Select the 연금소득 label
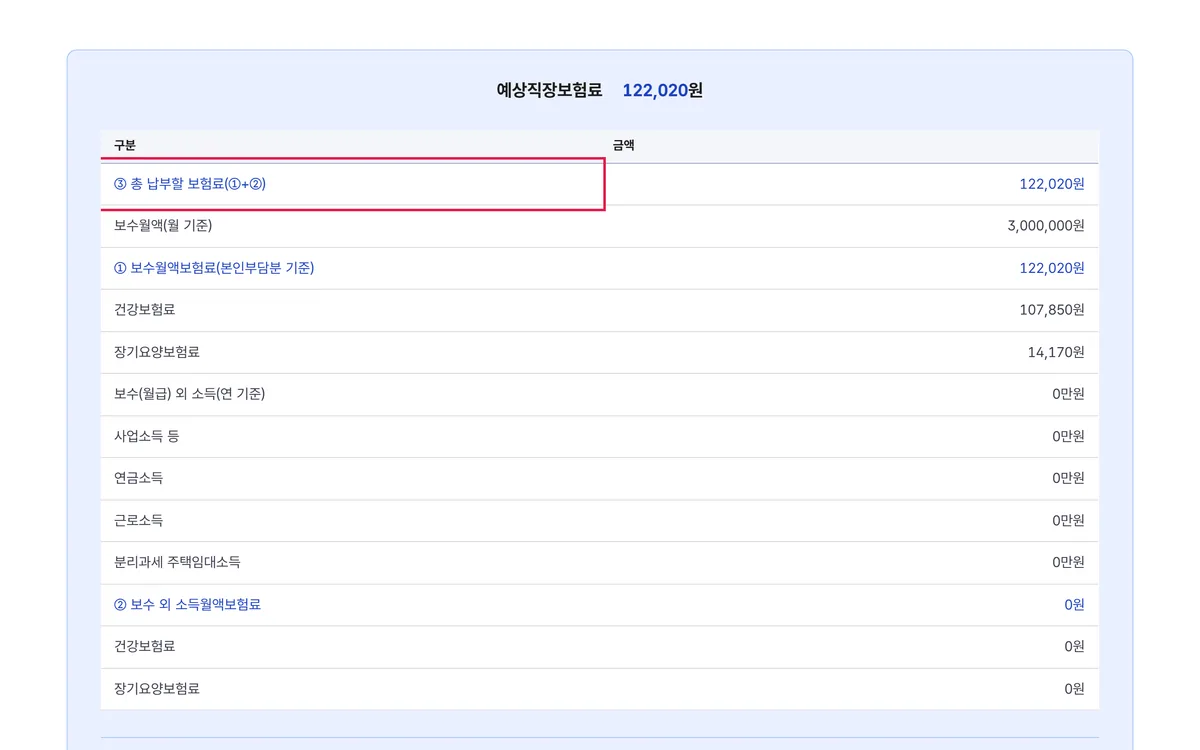Screen dimensions: 1200x750 (139, 478)
